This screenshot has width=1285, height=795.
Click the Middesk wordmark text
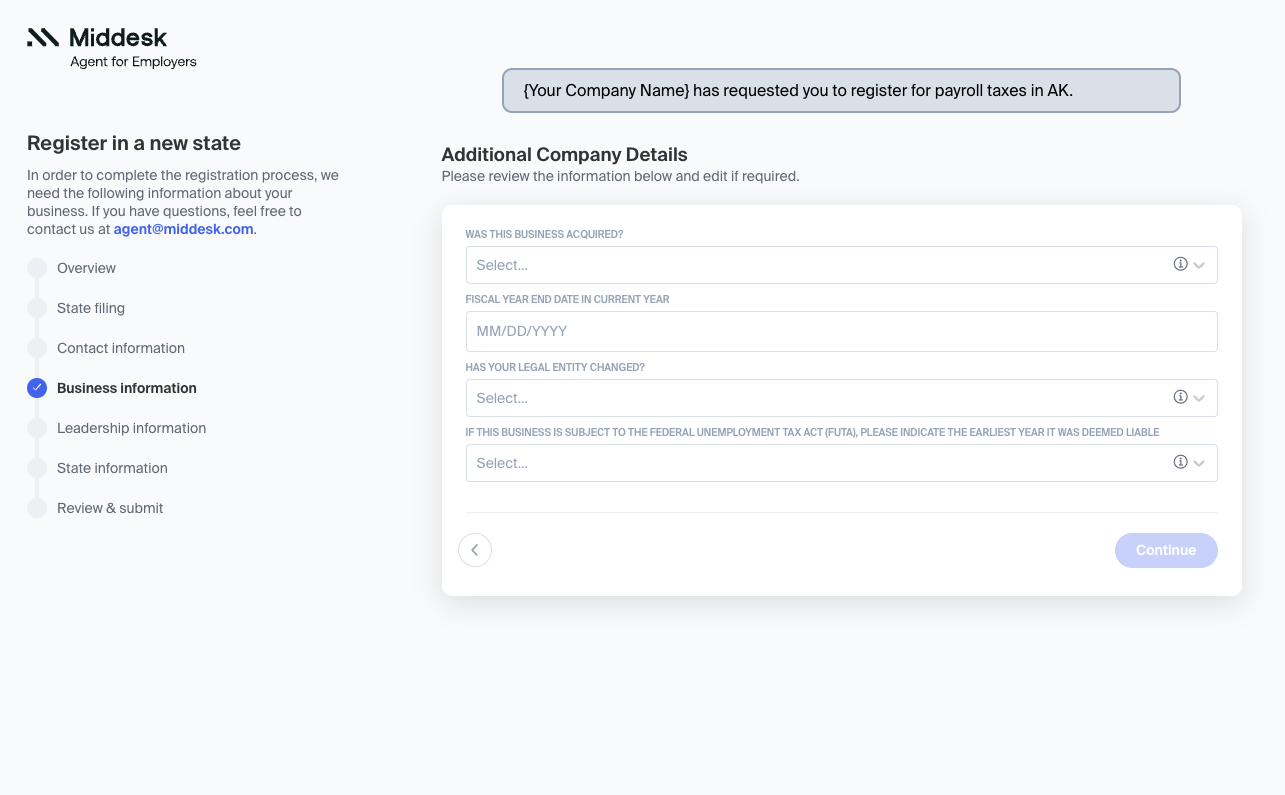click(118, 38)
